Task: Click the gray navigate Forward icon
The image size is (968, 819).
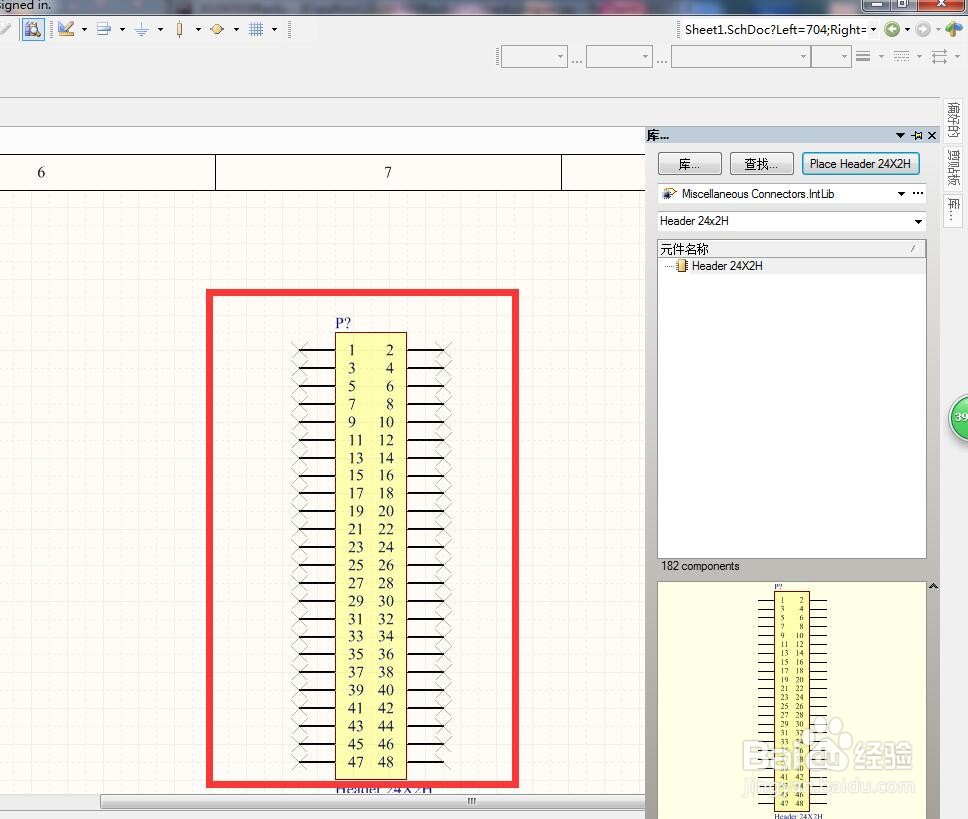Action: click(923, 29)
